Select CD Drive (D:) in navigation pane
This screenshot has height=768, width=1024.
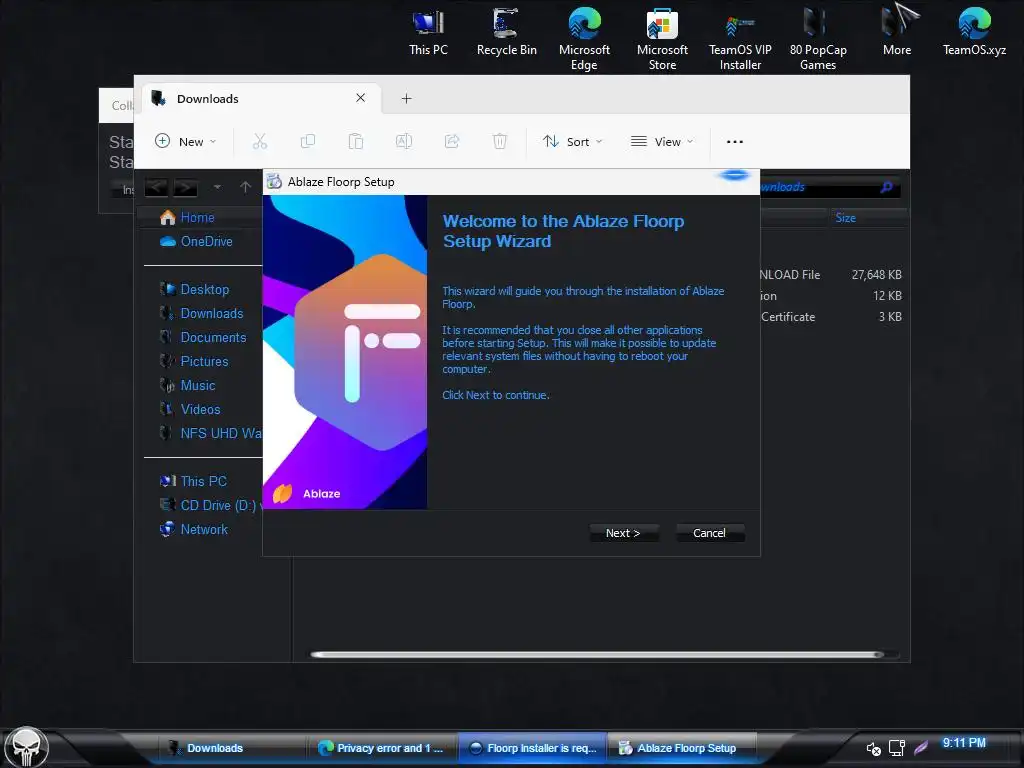click(x=210, y=505)
